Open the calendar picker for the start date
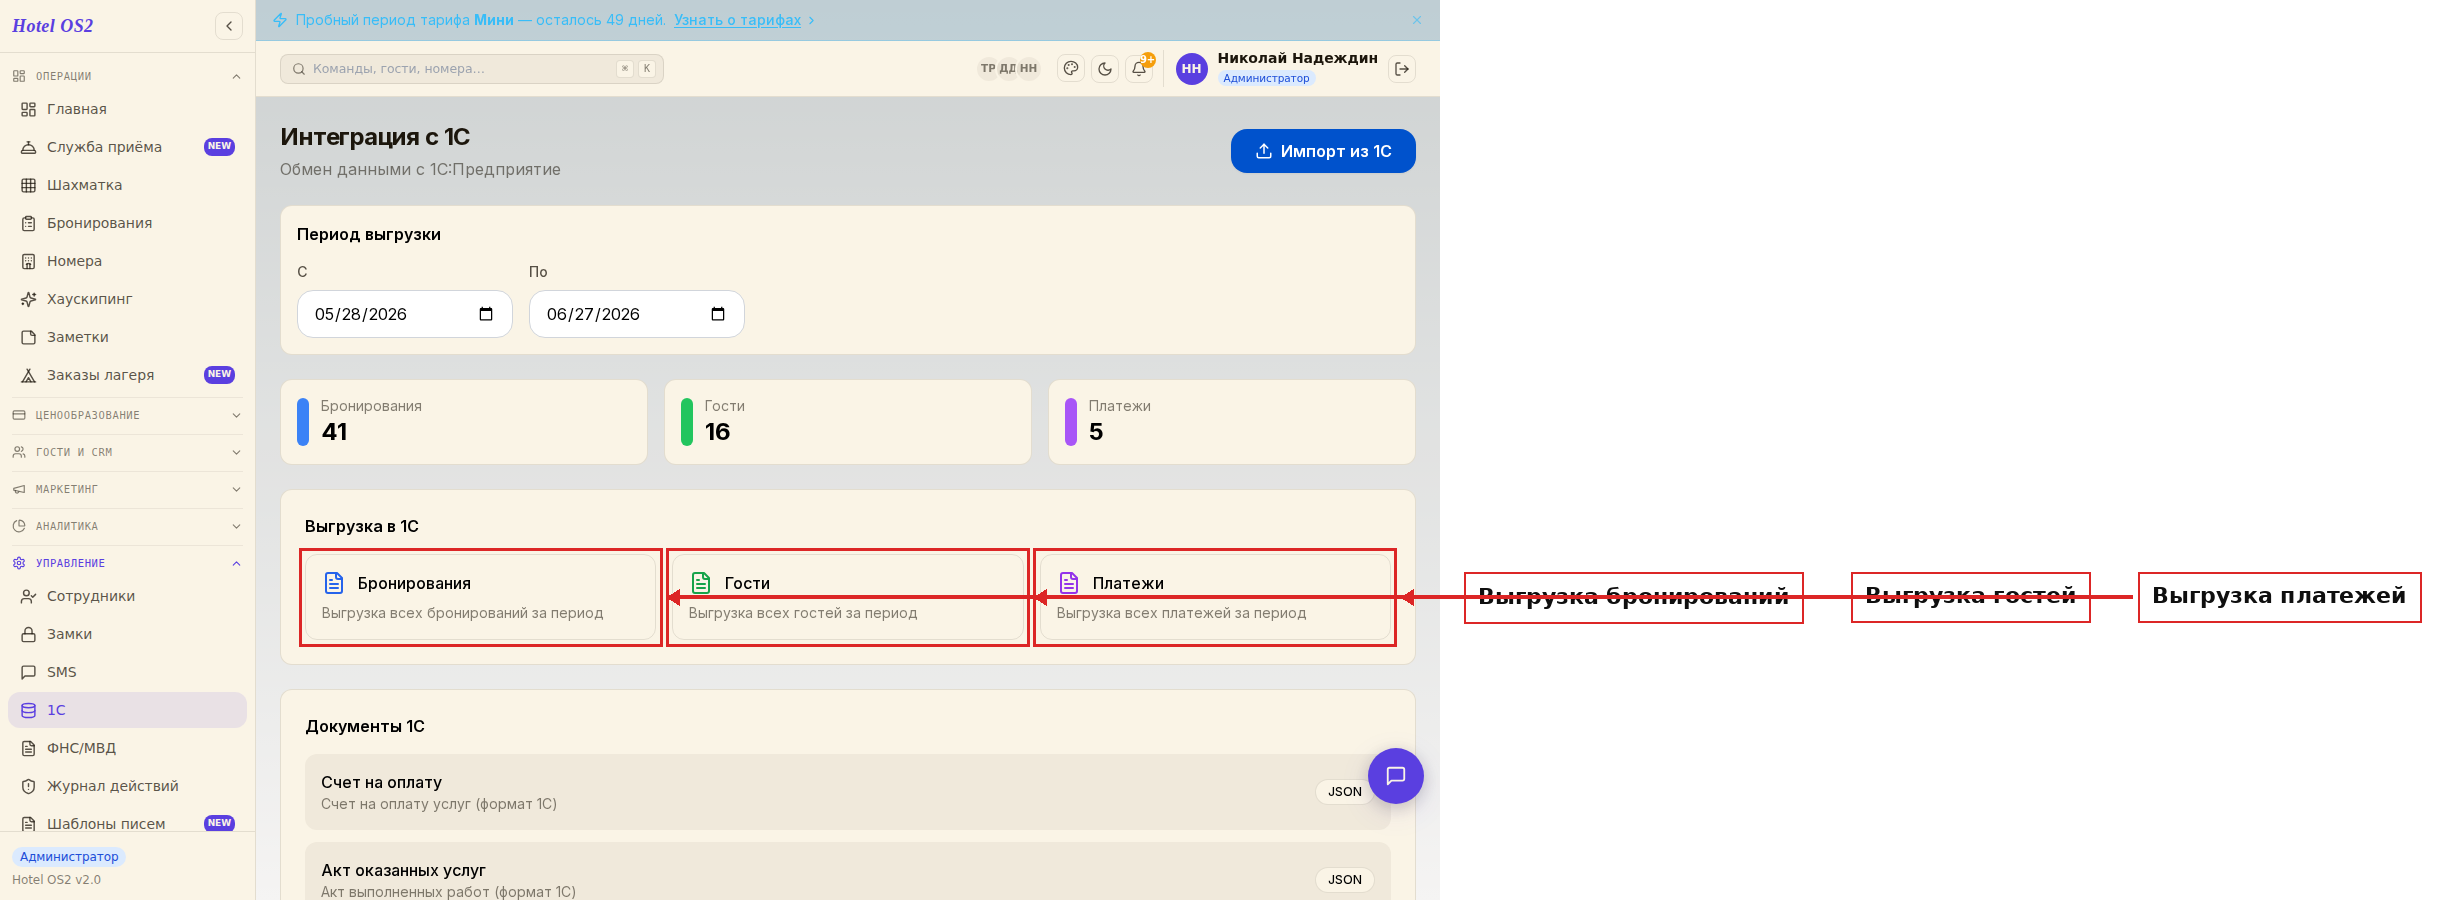The image size is (2445, 900). [x=486, y=314]
